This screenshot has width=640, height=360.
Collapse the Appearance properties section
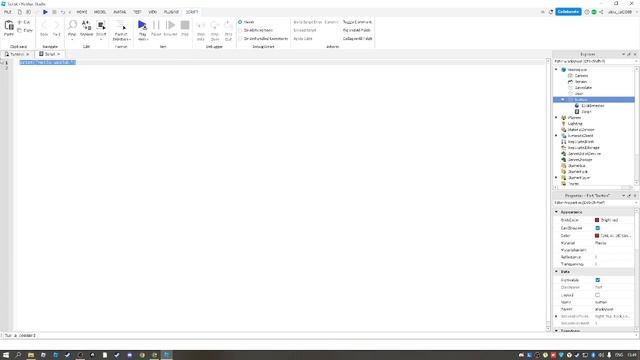click(556, 212)
